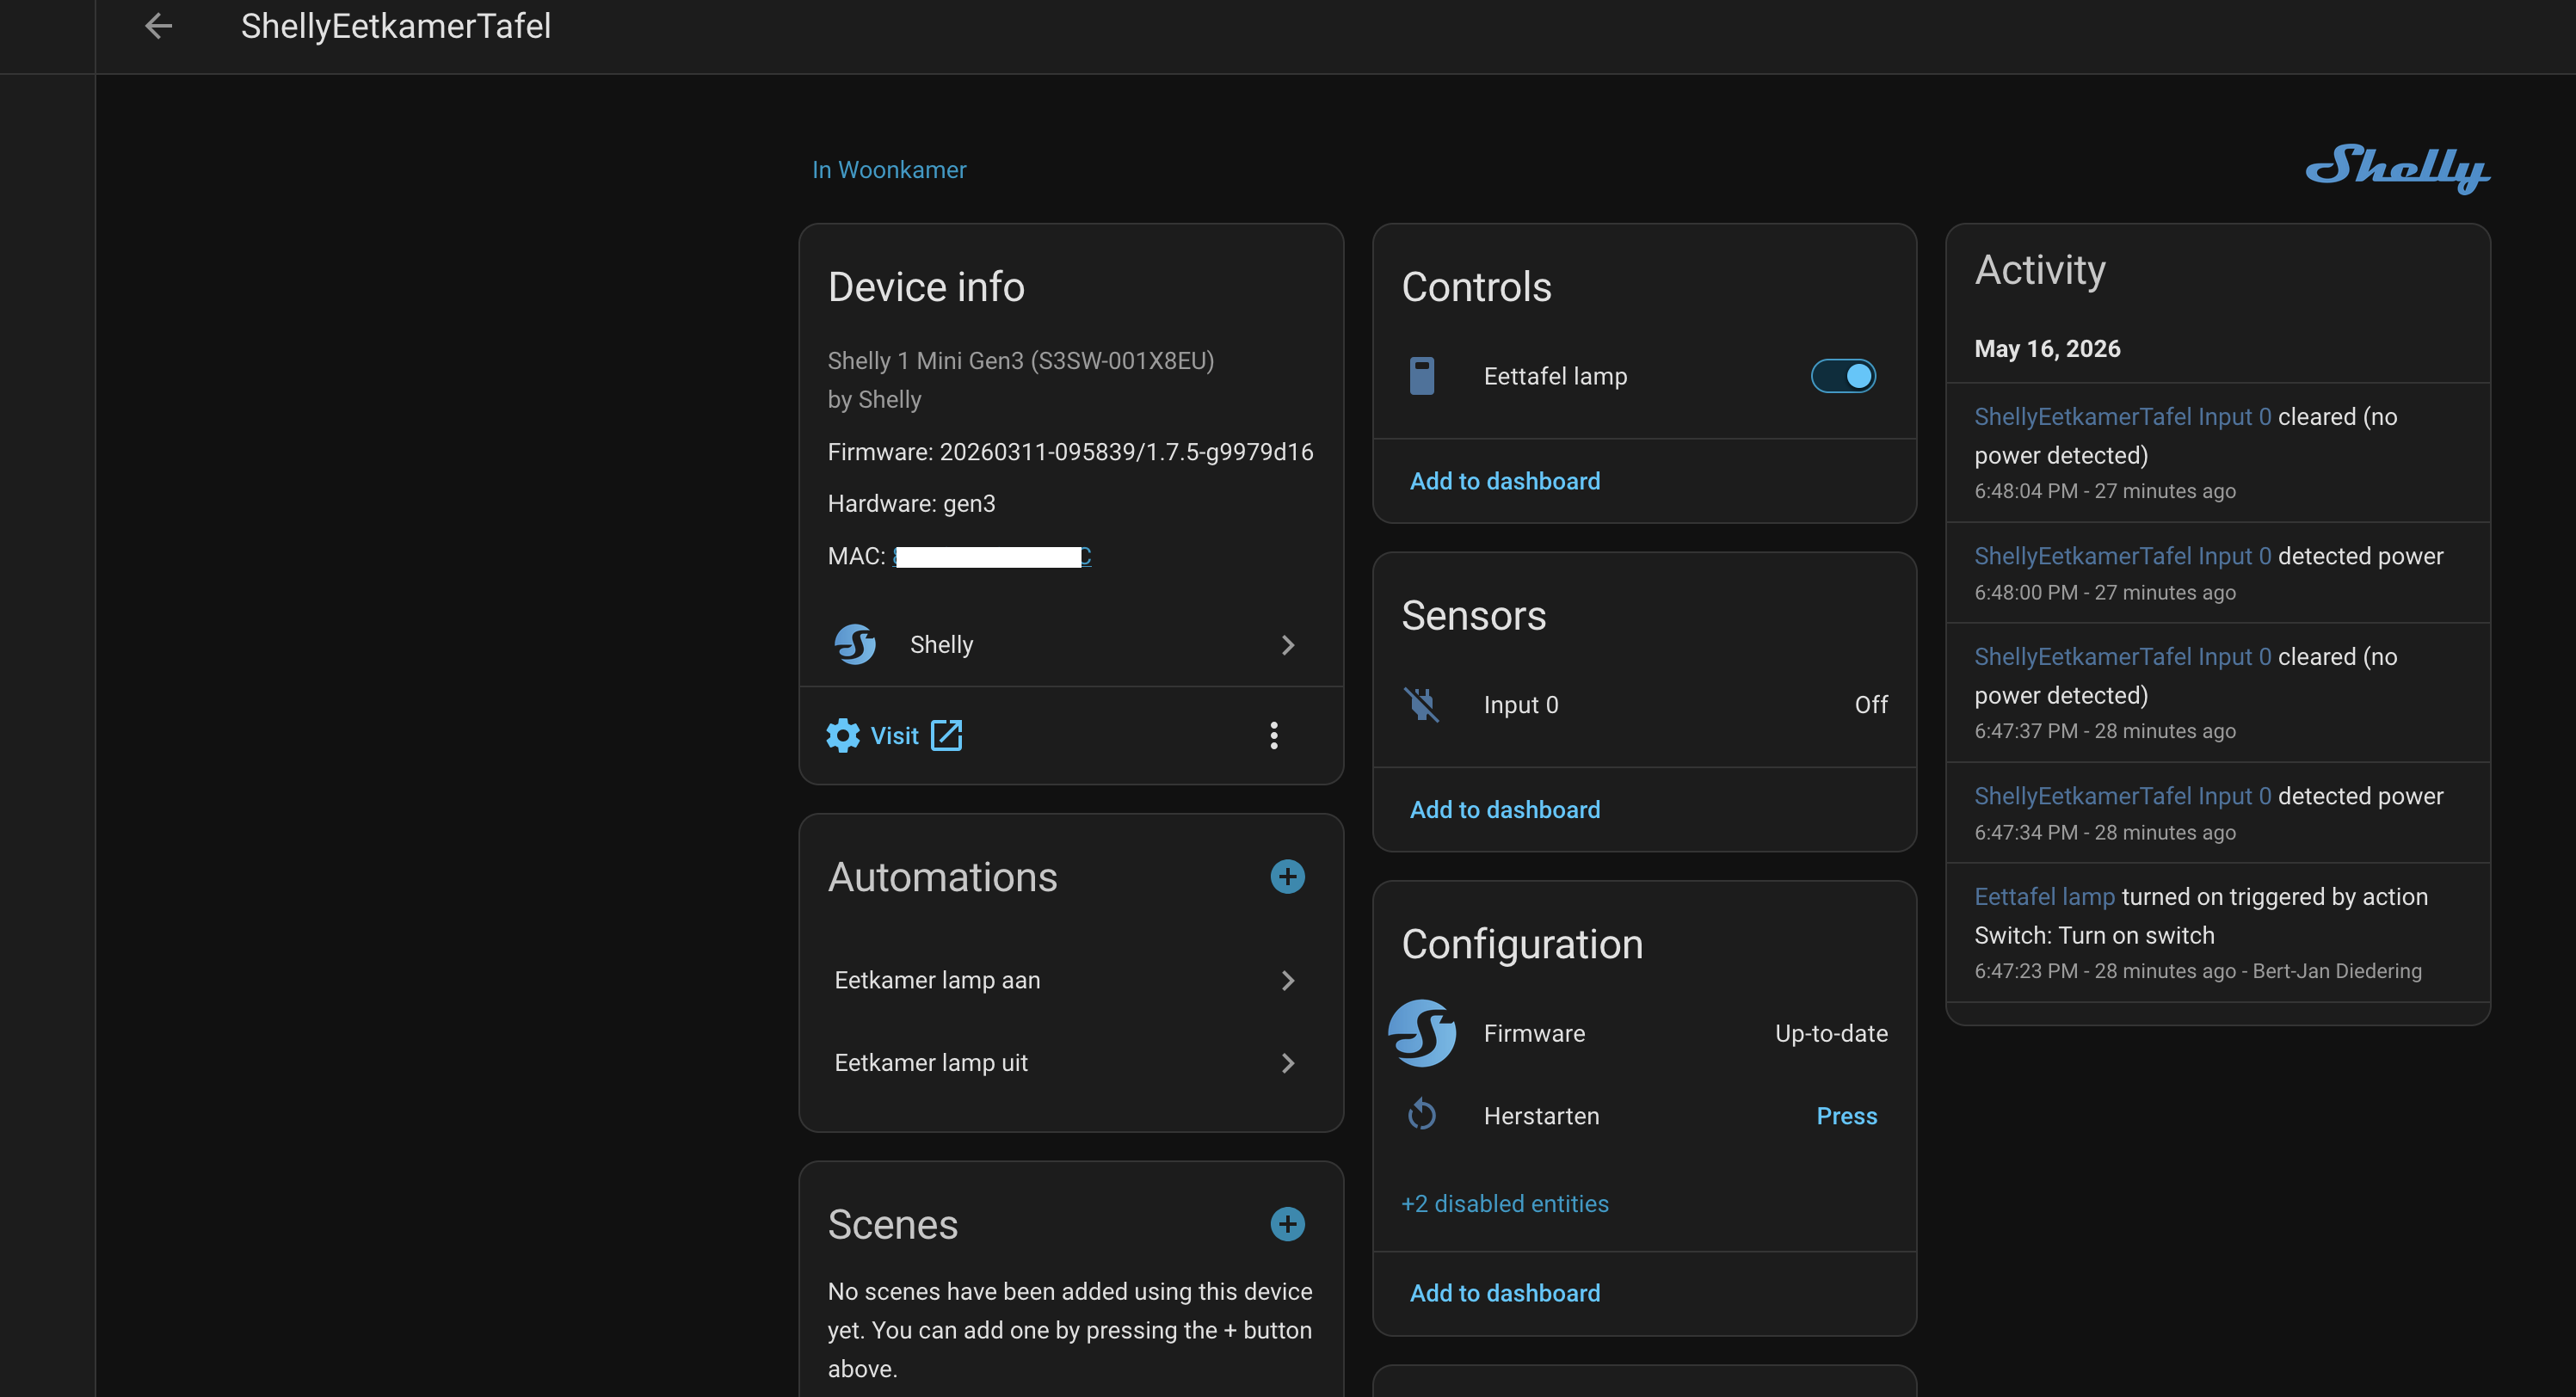Click the Visit external link icon
This screenshot has height=1397, width=2576.
pos(946,735)
